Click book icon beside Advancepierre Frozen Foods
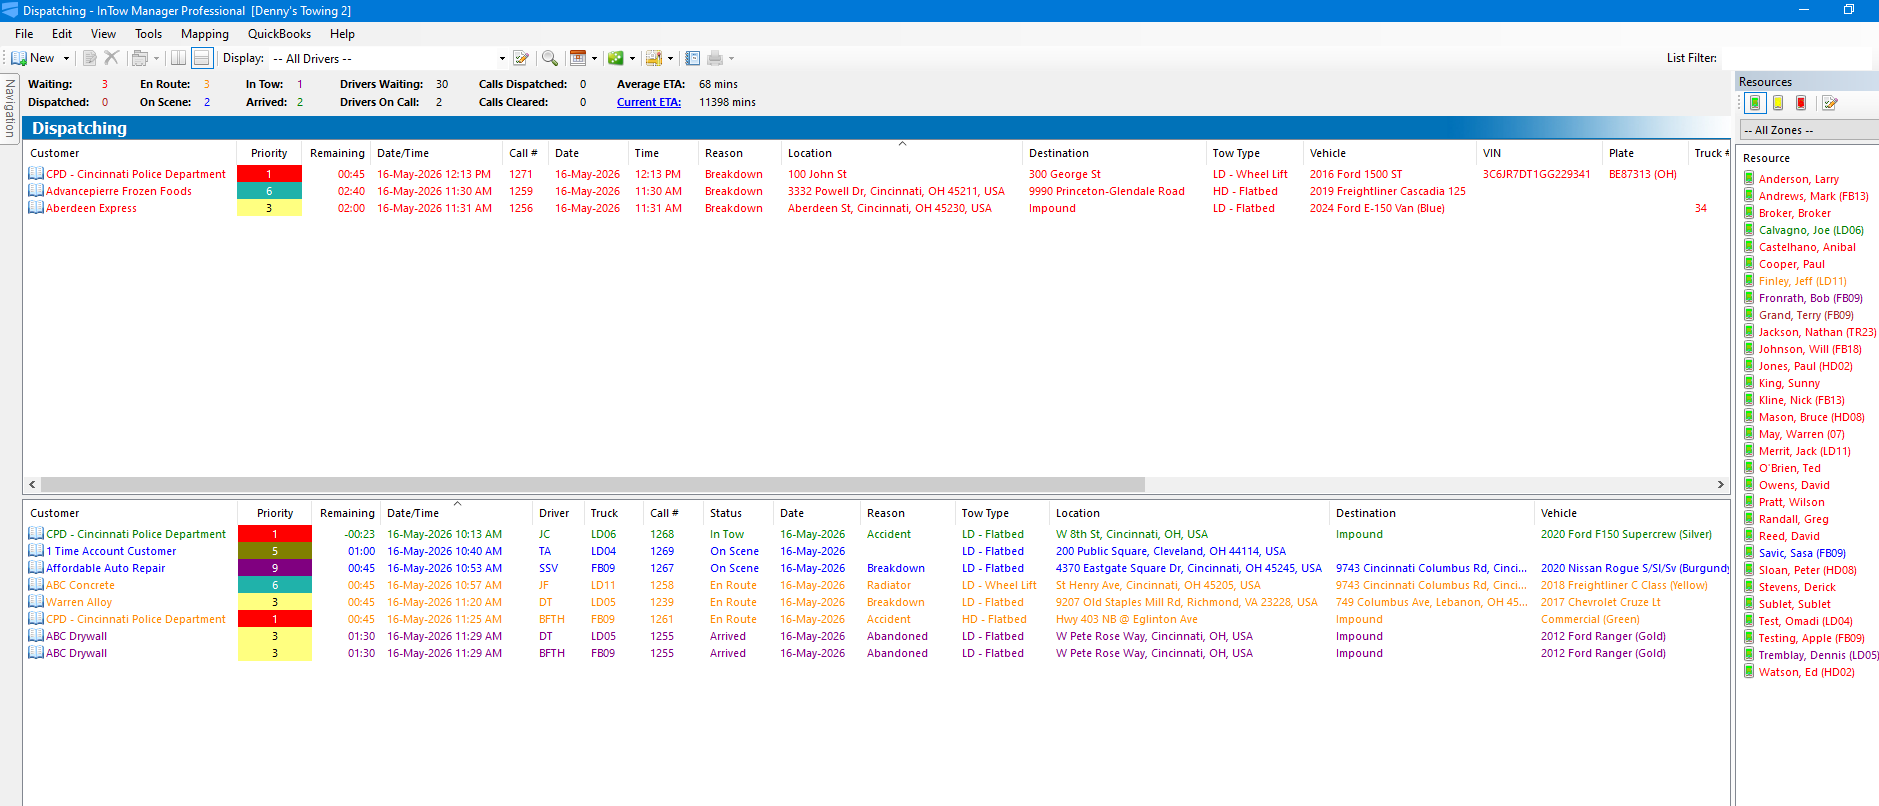This screenshot has width=1879, height=806. click(x=36, y=191)
